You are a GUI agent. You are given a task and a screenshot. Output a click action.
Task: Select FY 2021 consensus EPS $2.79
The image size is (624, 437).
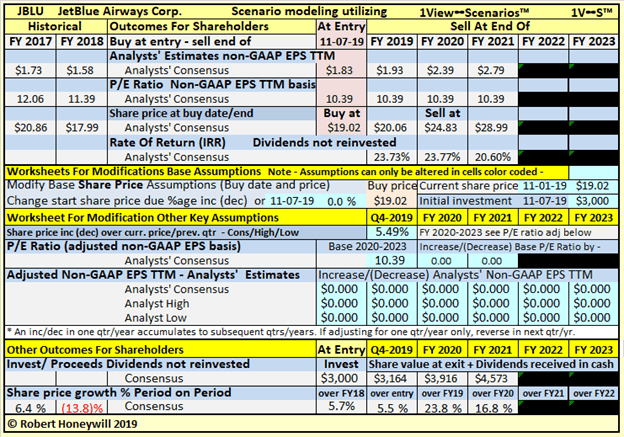(491, 70)
